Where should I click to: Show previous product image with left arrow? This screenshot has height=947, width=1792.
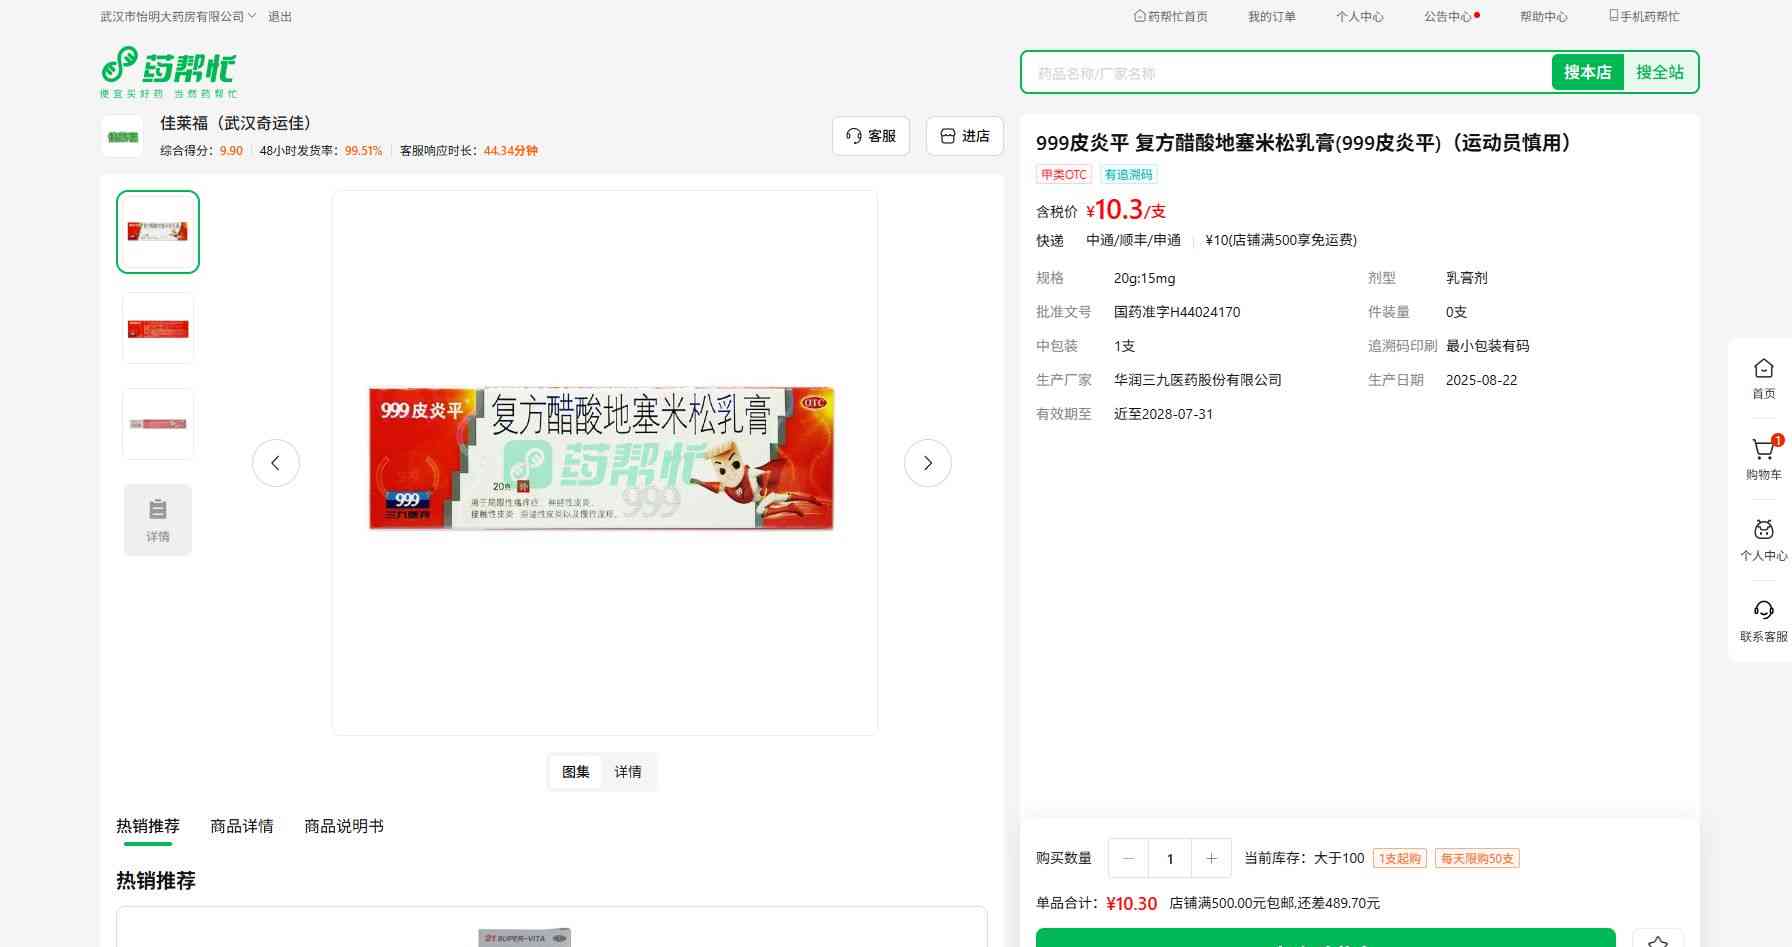pyautogui.click(x=275, y=463)
